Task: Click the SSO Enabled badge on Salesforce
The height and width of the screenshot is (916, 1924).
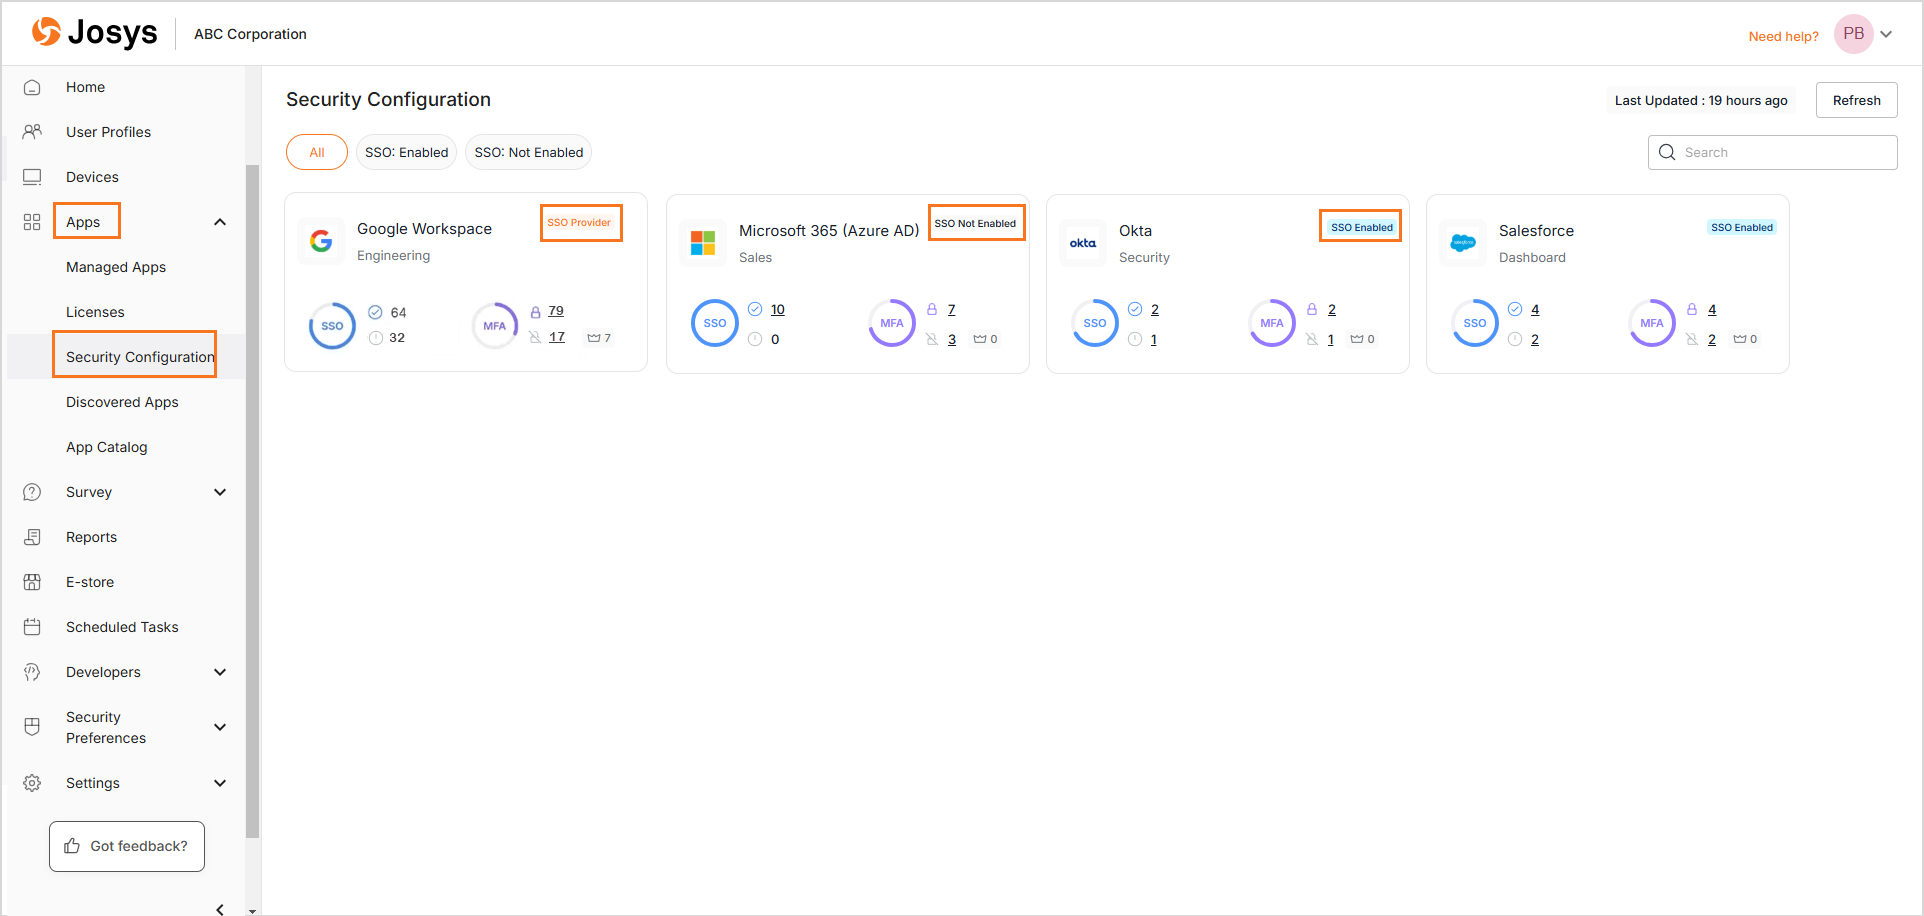Action: (1742, 227)
